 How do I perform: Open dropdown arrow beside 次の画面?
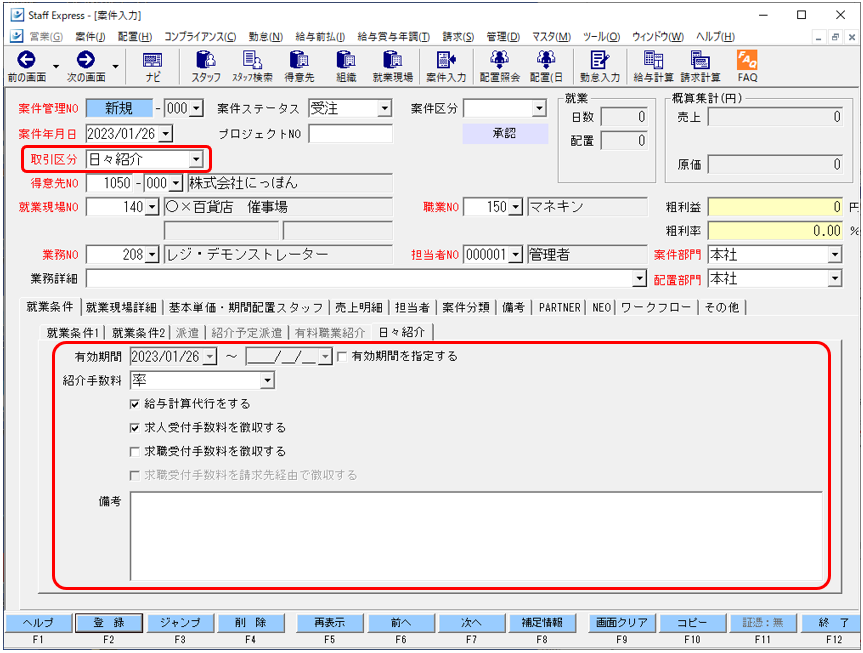[x=115, y=67]
